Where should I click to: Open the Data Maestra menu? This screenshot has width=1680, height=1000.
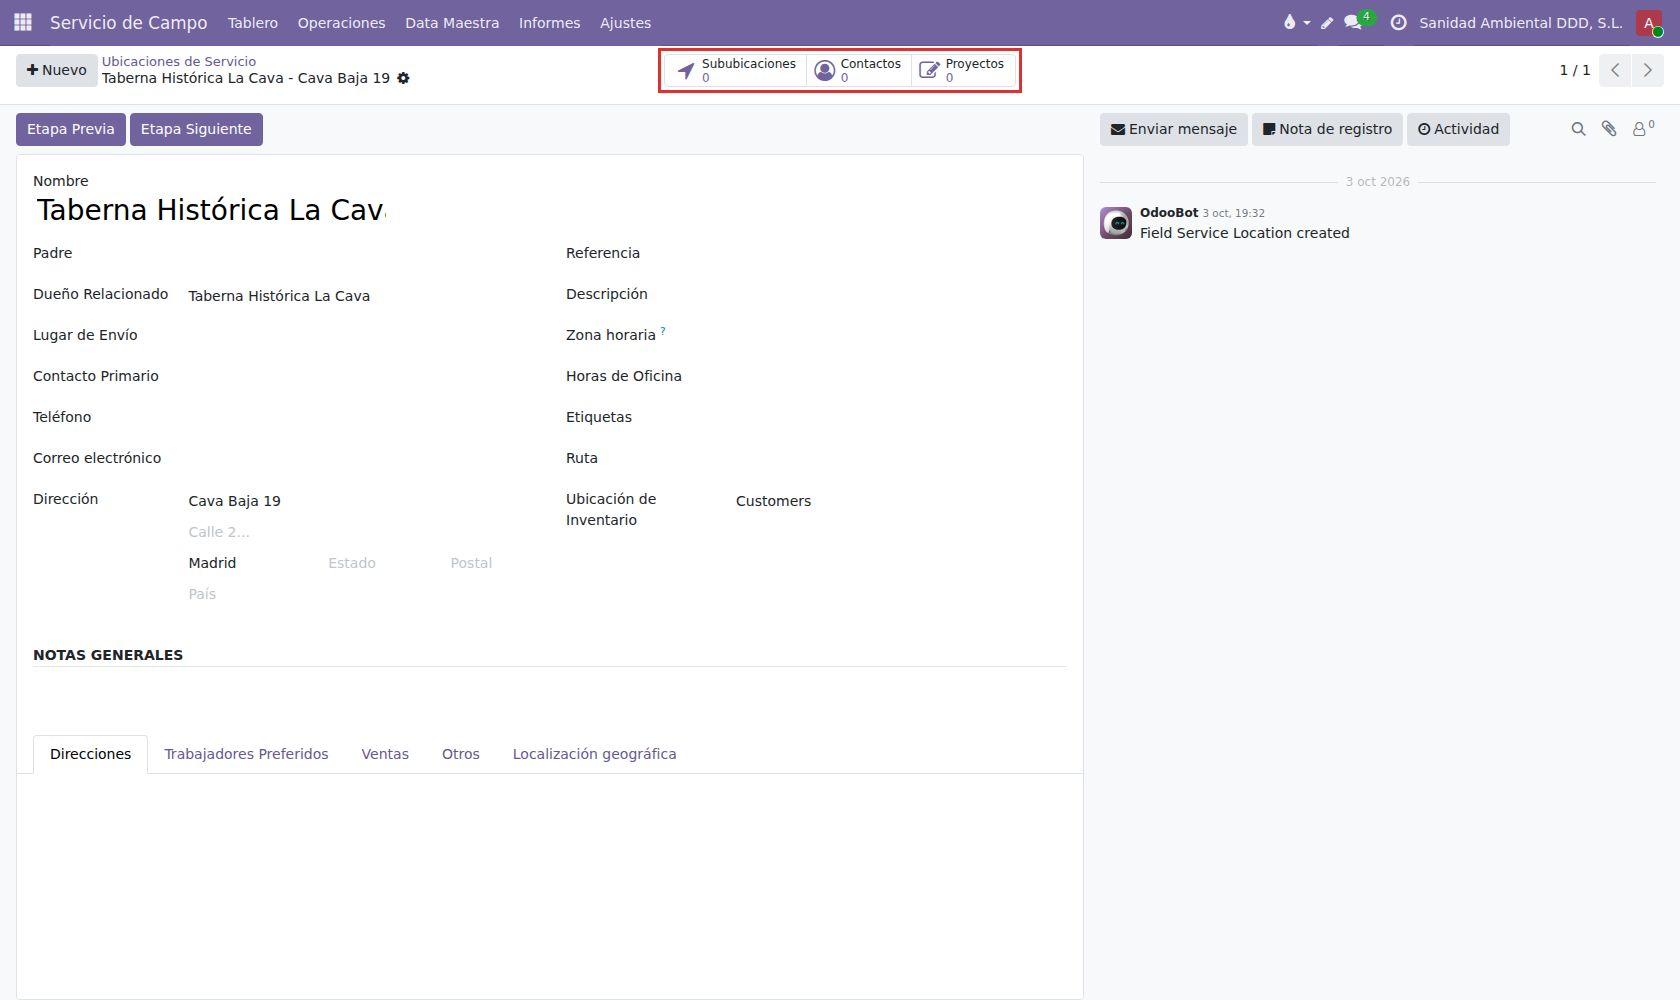point(452,23)
